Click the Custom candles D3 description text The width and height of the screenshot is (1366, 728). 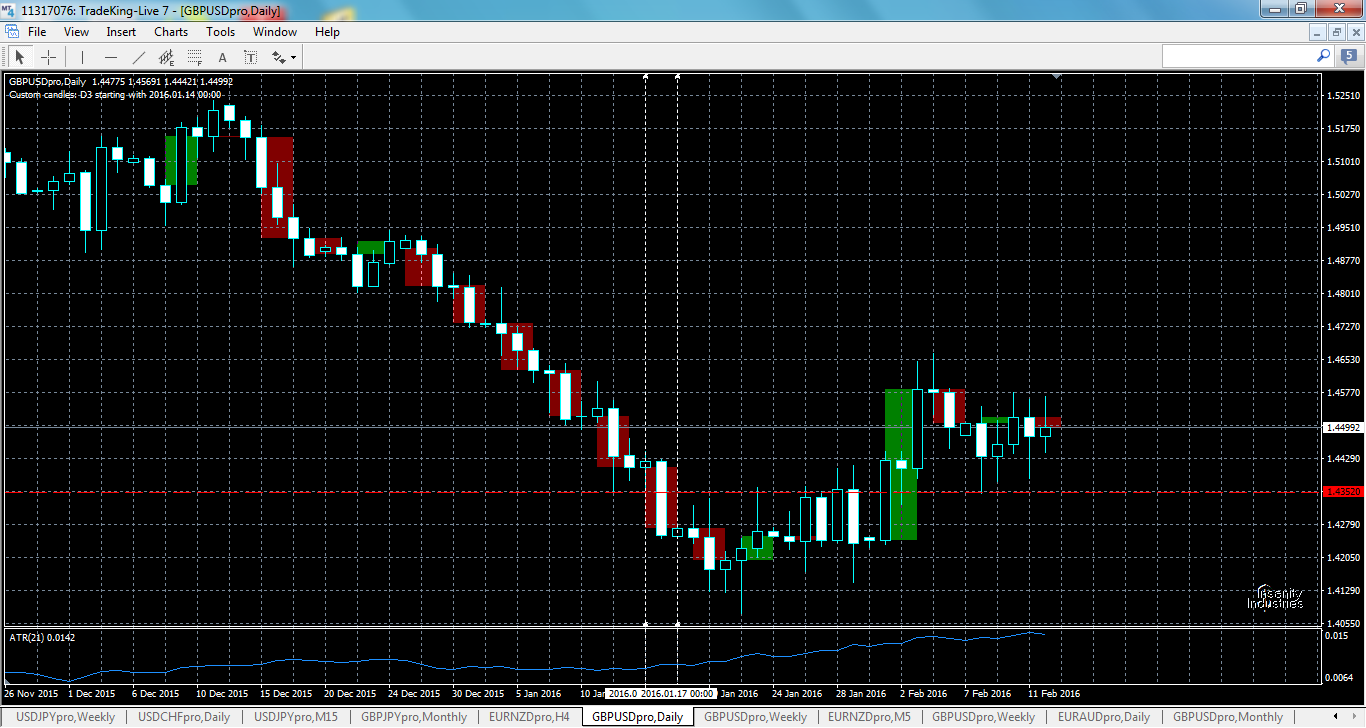[115, 95]
